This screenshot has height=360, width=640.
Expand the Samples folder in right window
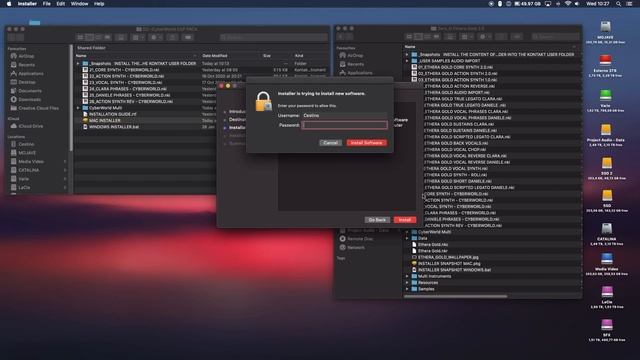[407, 289]
